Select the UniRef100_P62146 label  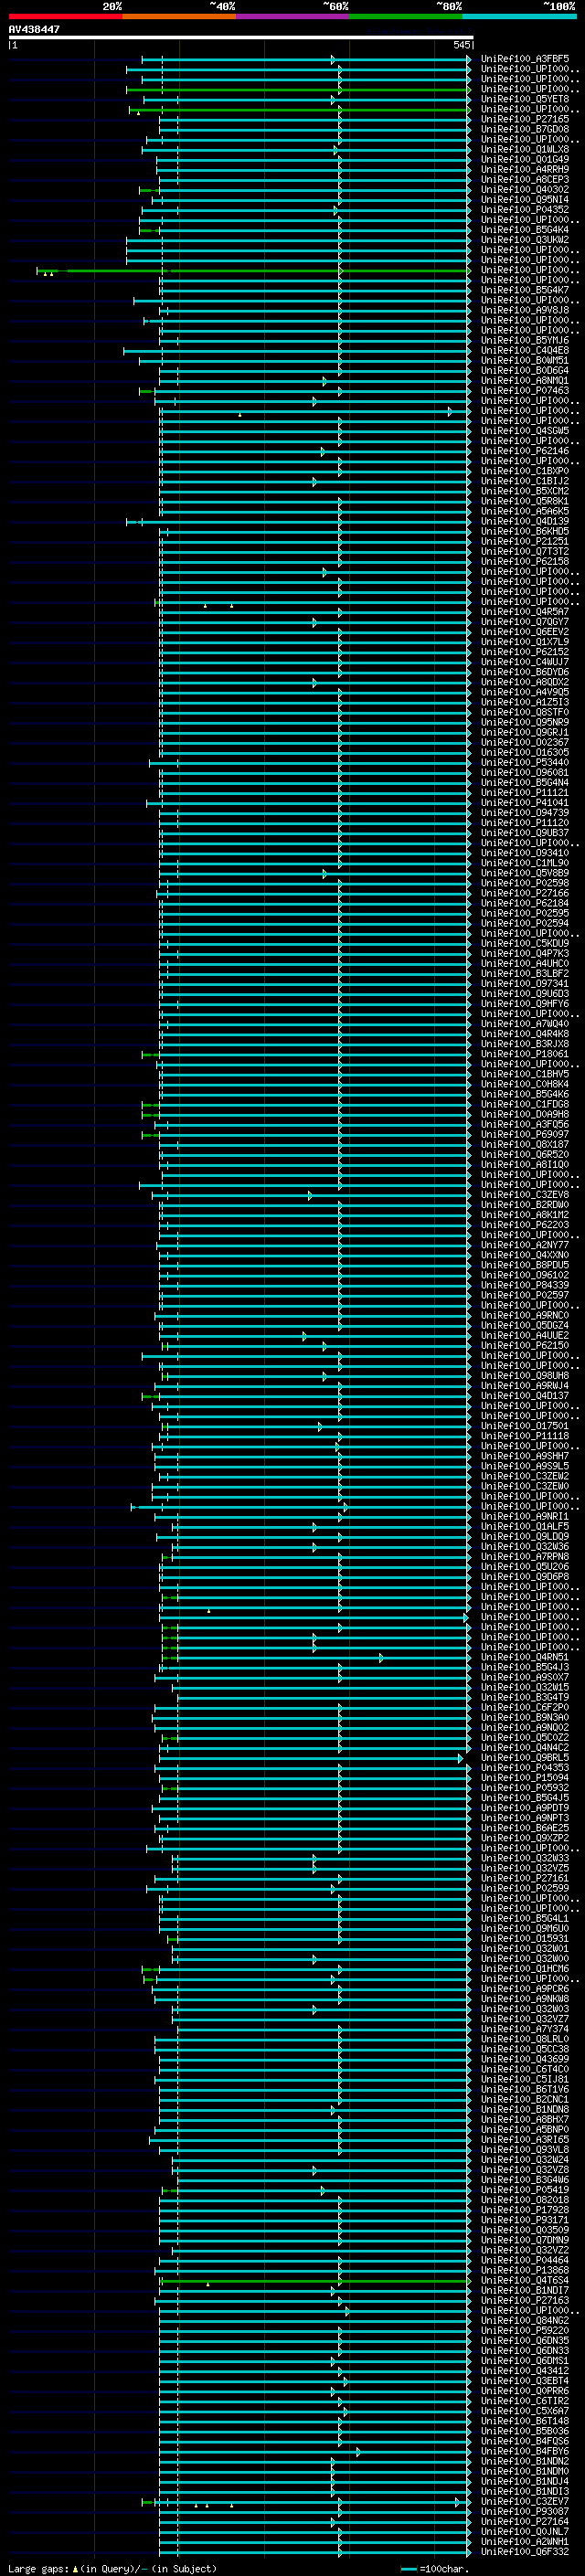pyautogui.click(x=525, y=451)
